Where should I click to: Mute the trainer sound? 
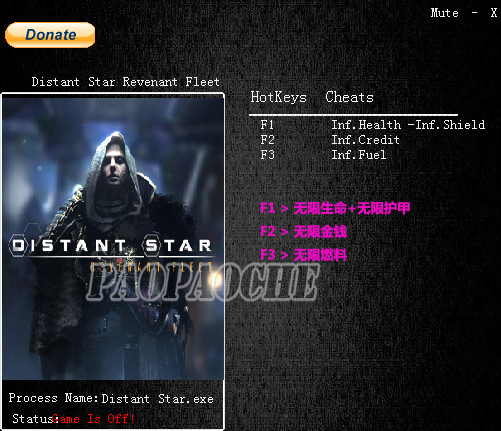(444, 13)
